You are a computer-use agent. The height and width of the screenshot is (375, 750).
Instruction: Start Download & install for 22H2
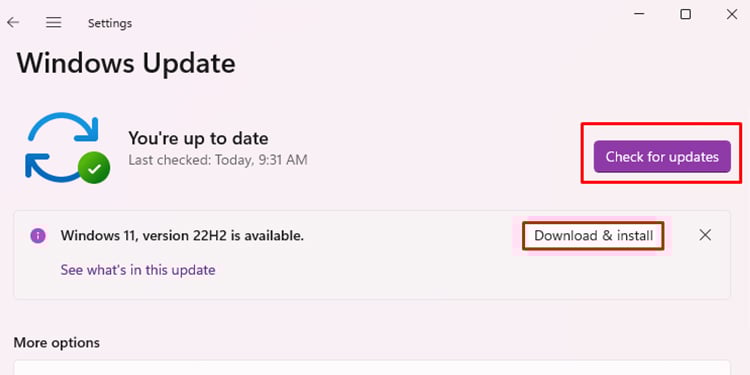(593, 236)
